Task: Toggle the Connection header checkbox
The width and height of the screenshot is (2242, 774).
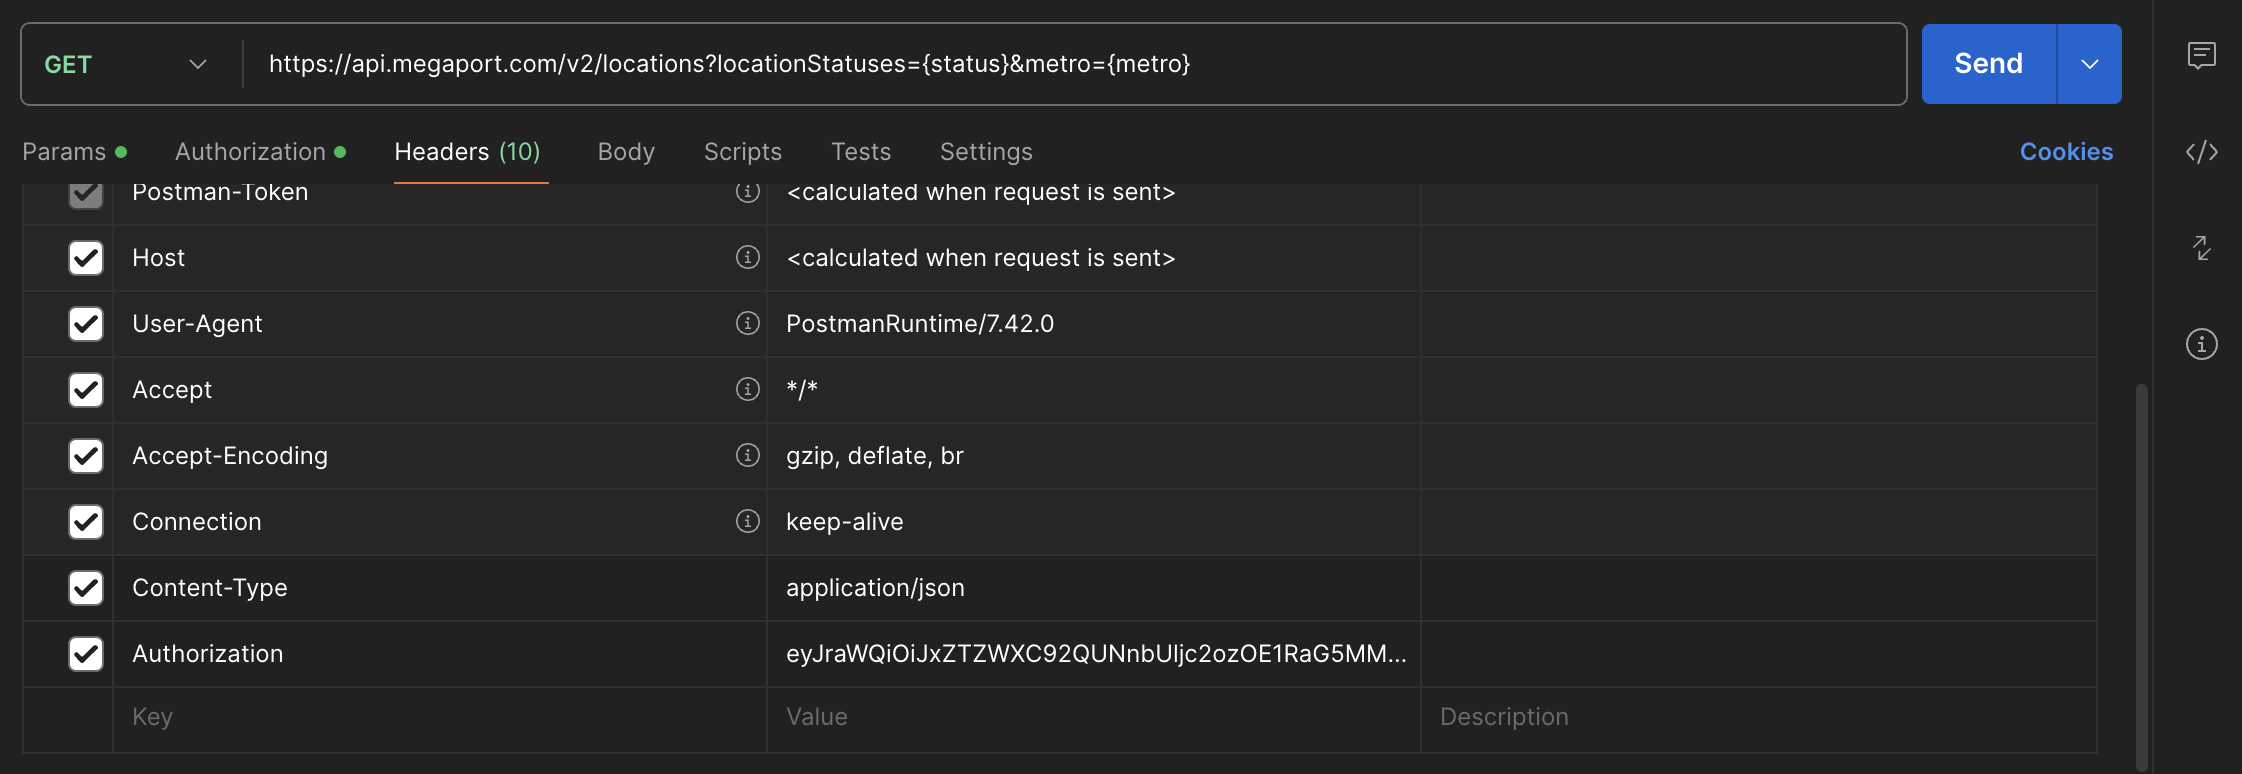Action: click(86, 522)
